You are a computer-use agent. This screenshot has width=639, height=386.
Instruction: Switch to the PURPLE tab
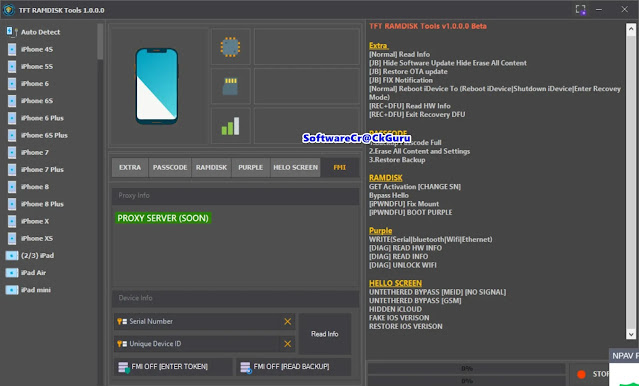pyautogui.click(x=251, y=168)
